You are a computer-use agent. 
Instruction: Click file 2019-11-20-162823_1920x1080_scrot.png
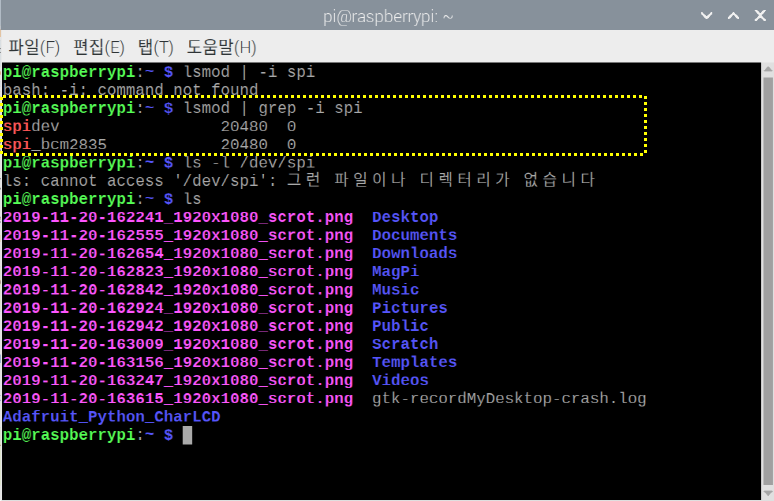(x=178, y=271)
